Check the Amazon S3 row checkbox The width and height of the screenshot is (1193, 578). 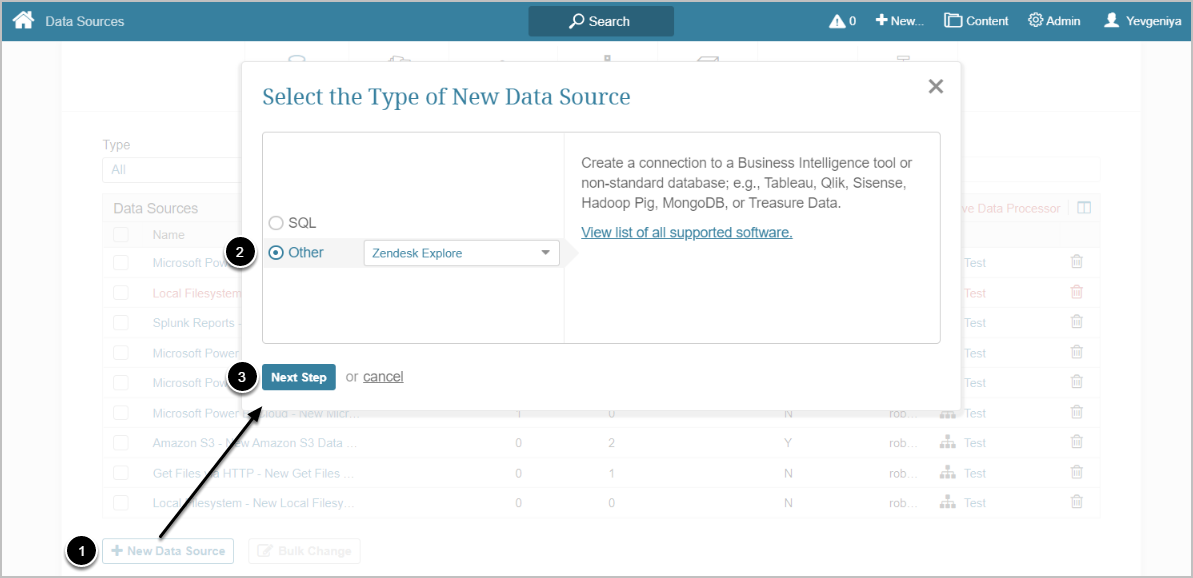click(121, 443)
